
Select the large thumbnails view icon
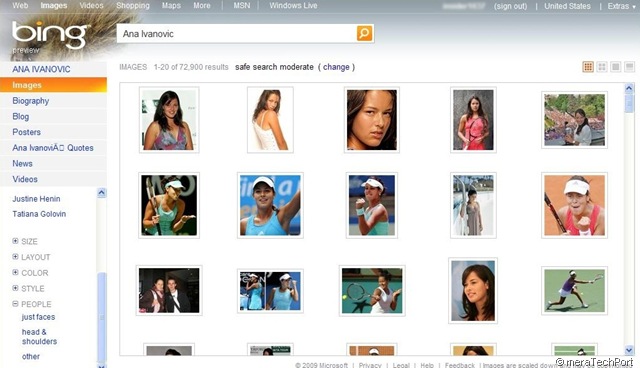616,67
